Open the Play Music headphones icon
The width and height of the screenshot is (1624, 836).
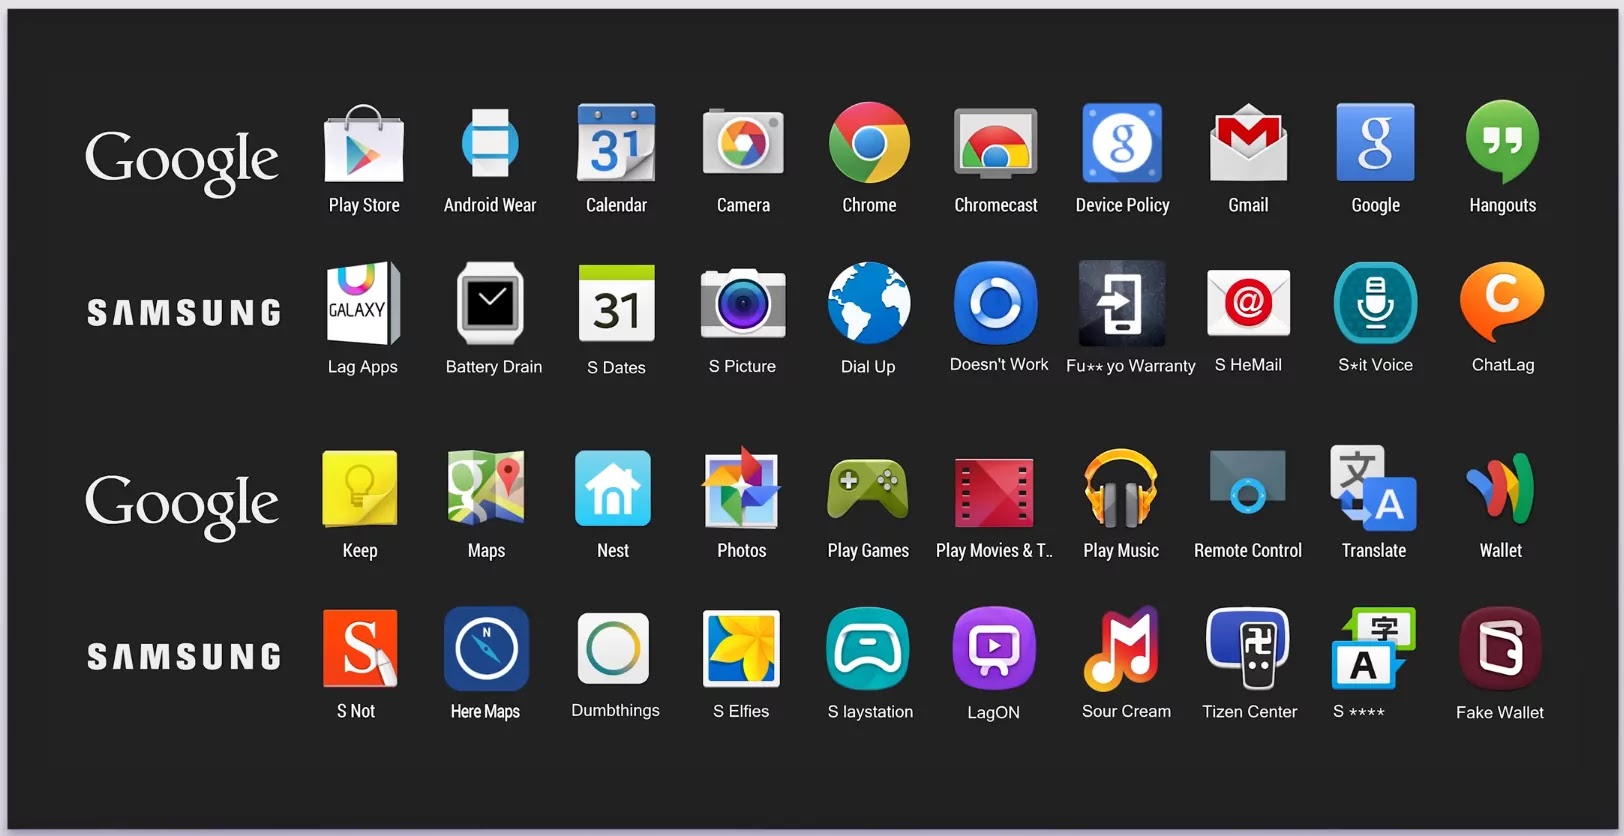tap(1121, 488)
